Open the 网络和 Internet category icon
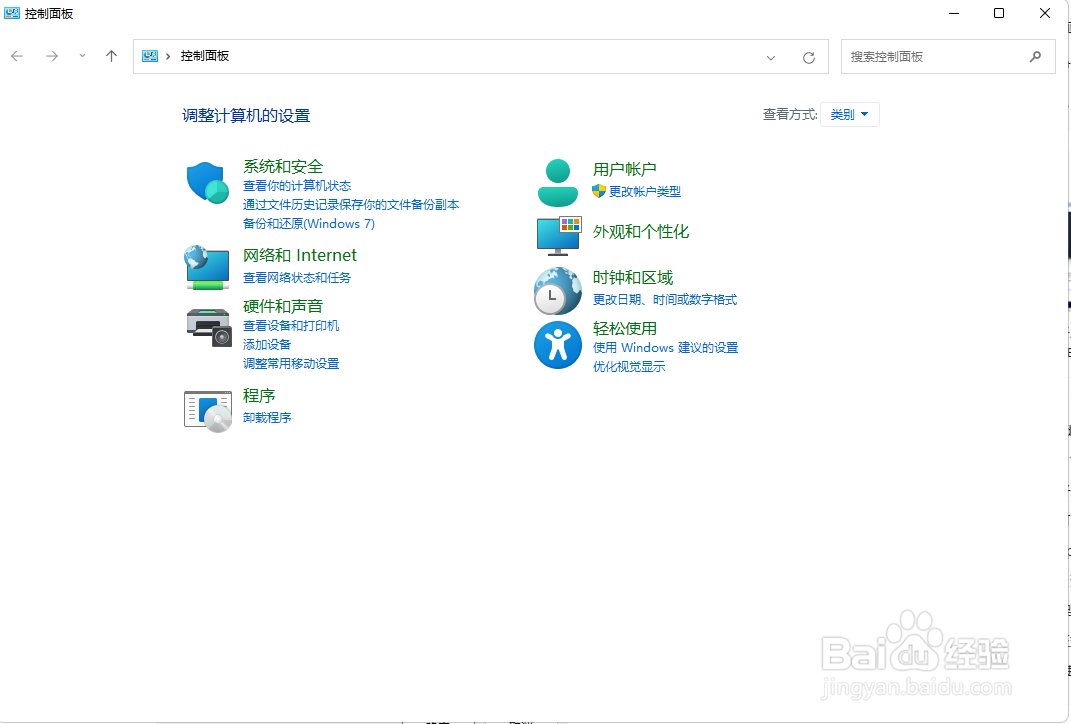This screenshot has height=724, width=1071. point(207,267)
